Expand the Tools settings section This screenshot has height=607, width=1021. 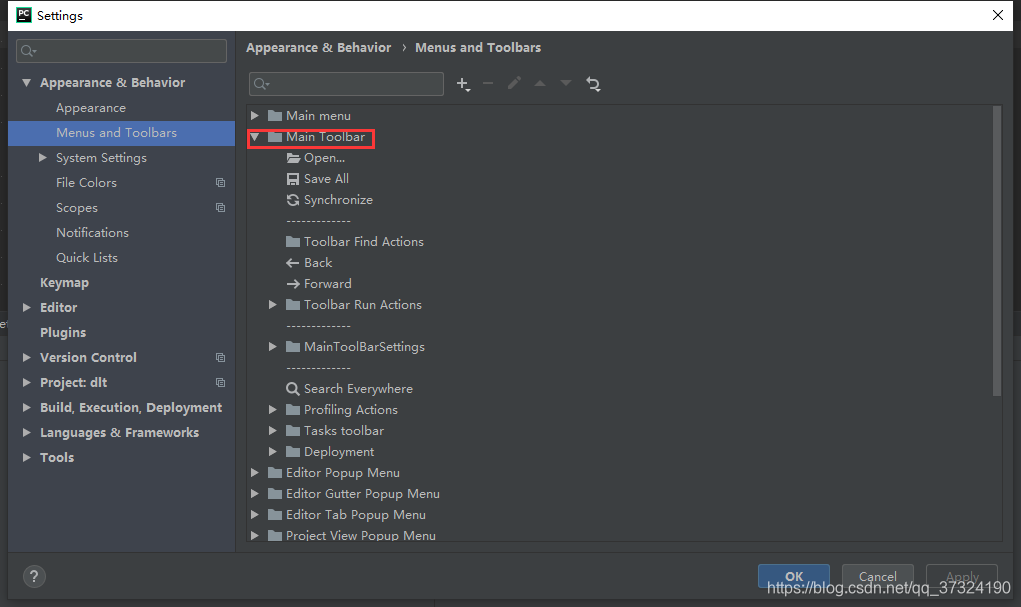[27, 457]
